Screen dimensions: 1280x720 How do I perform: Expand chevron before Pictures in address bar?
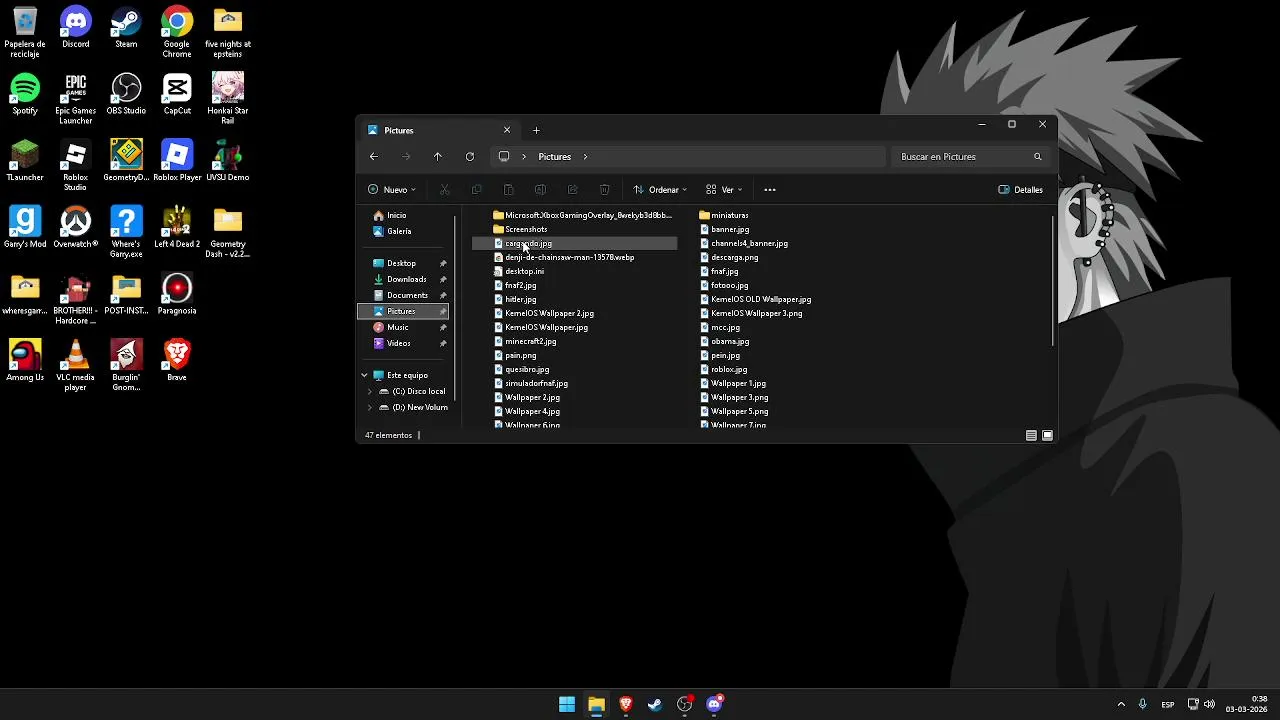coord(524,157)
